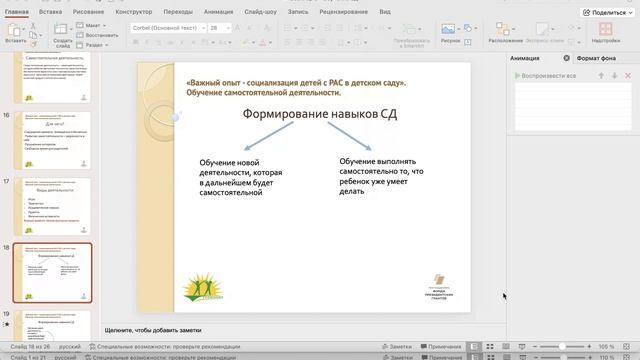This screenshot has width=640, height=360.
Task: Open the Запись ribbon tab
Action: tap(298, 12)
